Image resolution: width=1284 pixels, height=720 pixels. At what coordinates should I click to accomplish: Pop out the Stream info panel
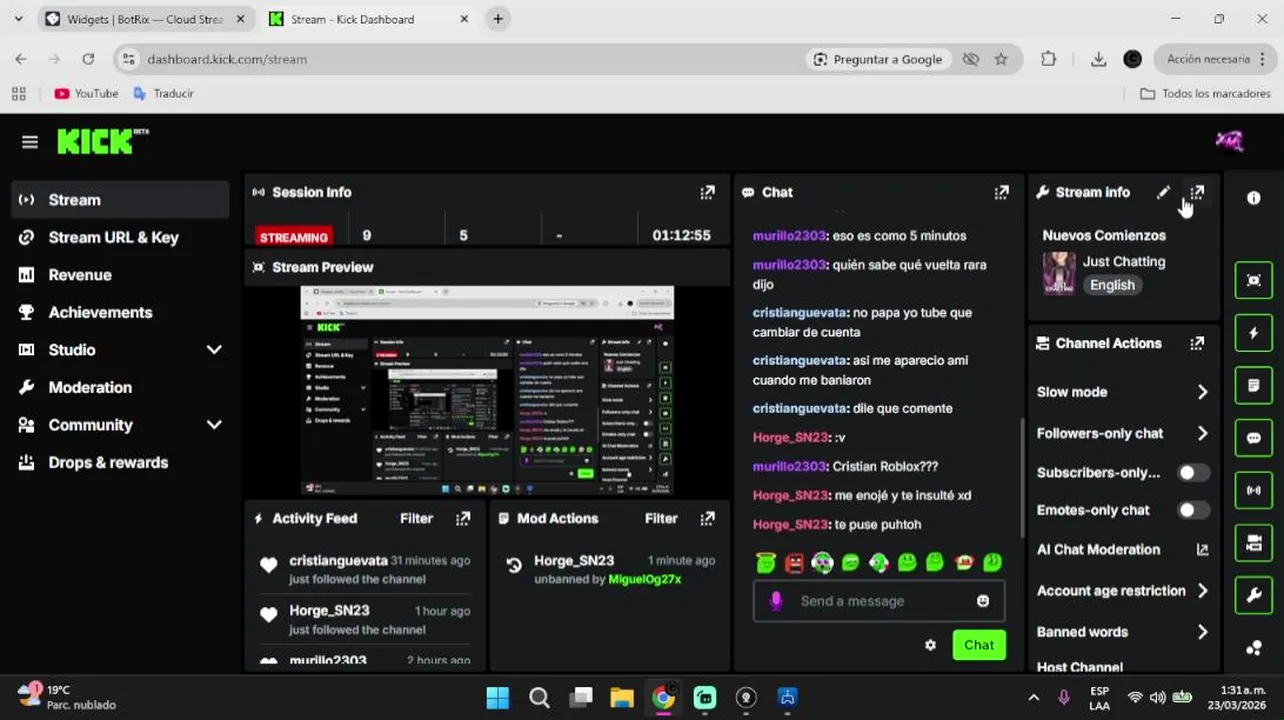click(x=1197, y=192)
